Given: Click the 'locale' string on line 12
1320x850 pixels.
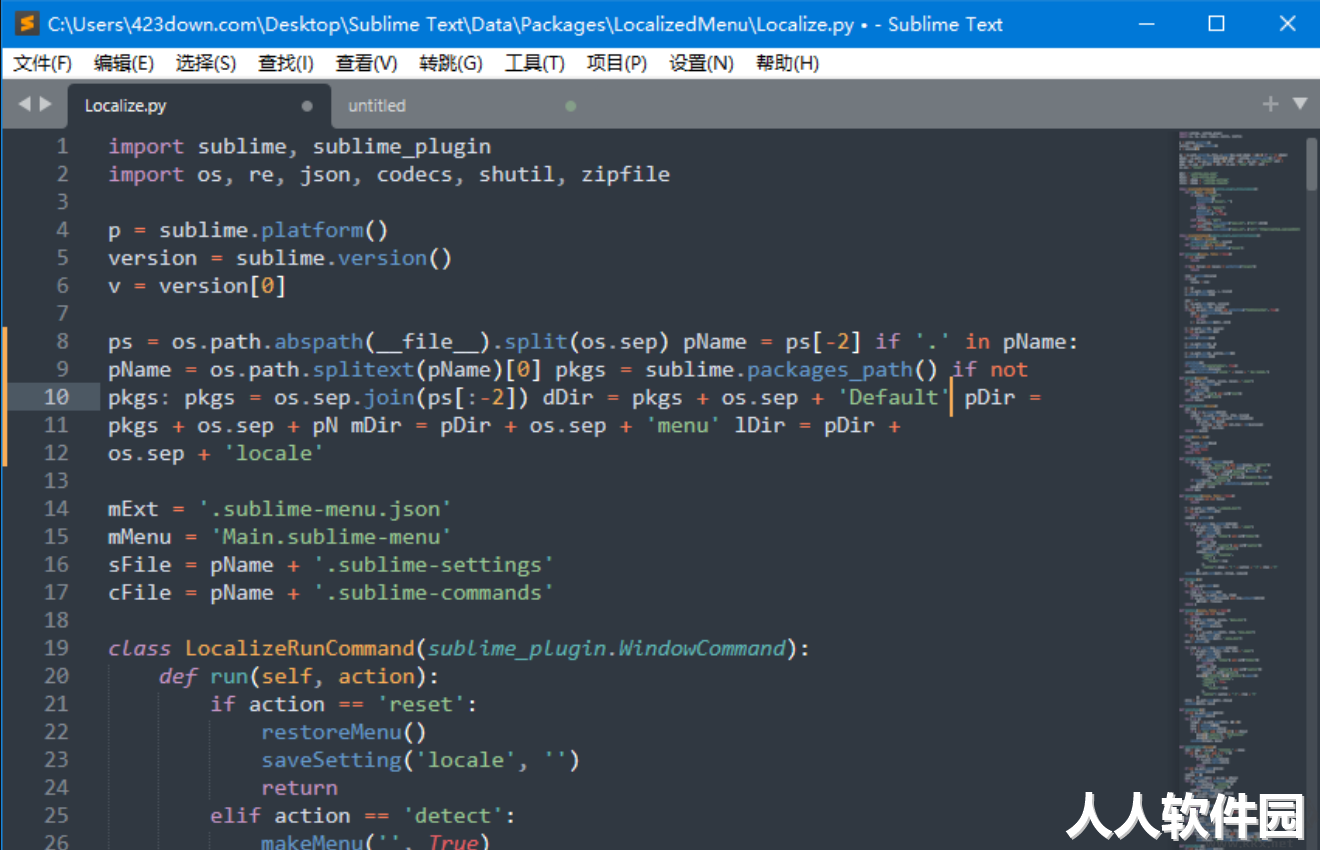Looking at the screenshot, I should point(274,453).
